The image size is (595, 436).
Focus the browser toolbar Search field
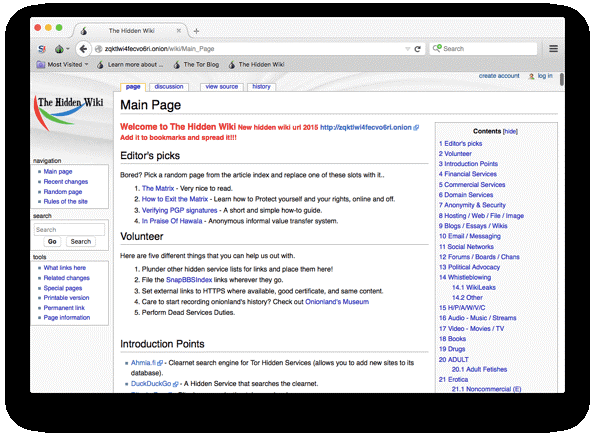coord(483,49)
